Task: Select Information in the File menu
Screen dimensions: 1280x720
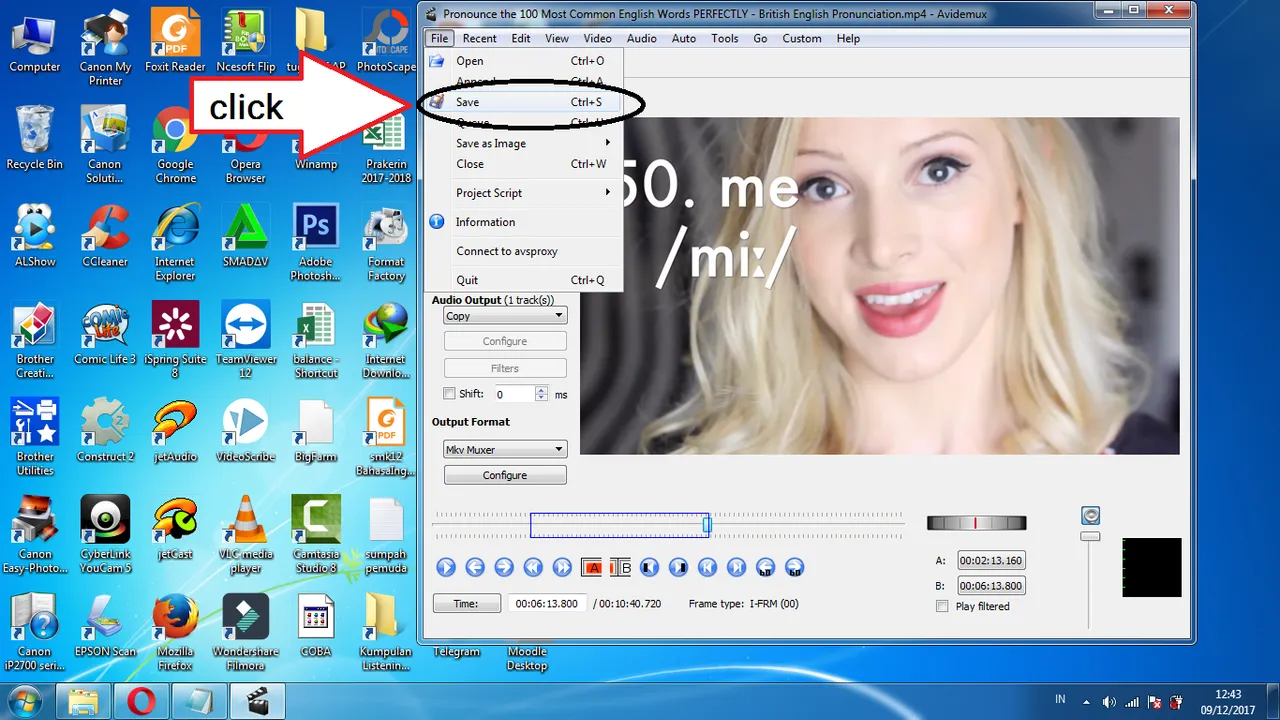Action: click(x=524, y=222)
